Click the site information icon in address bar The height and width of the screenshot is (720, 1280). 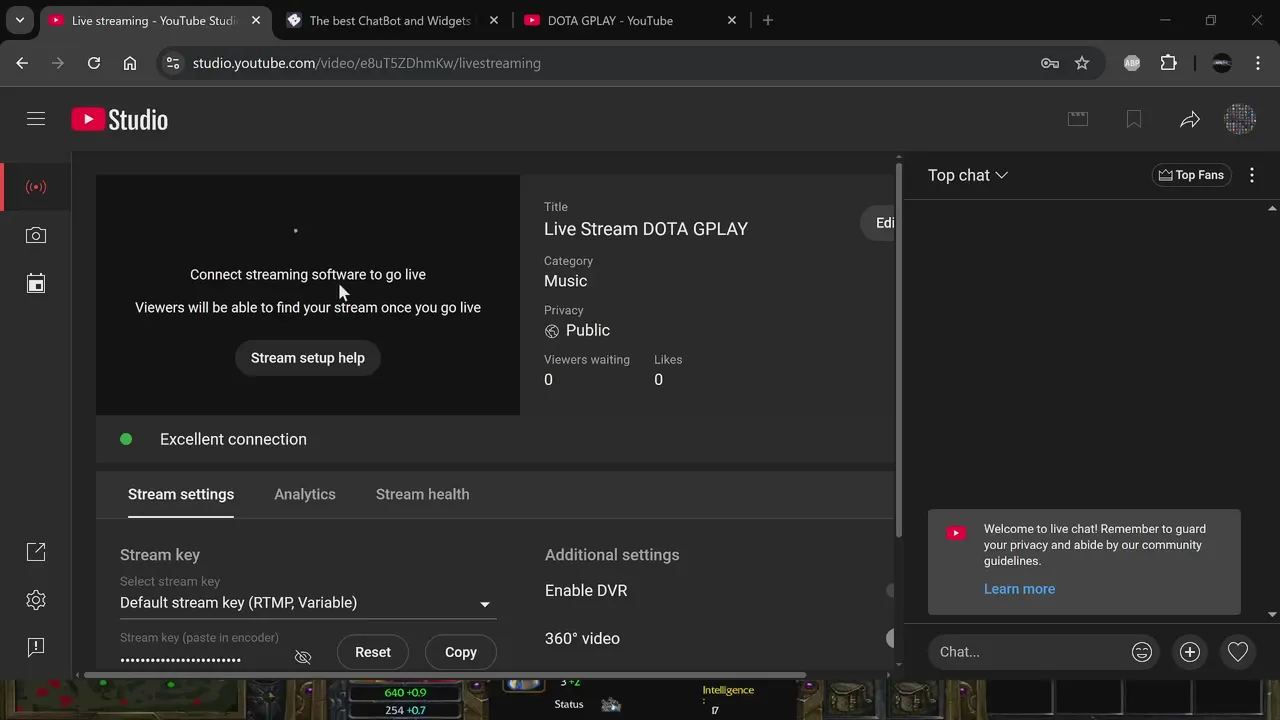click(173, 63)
